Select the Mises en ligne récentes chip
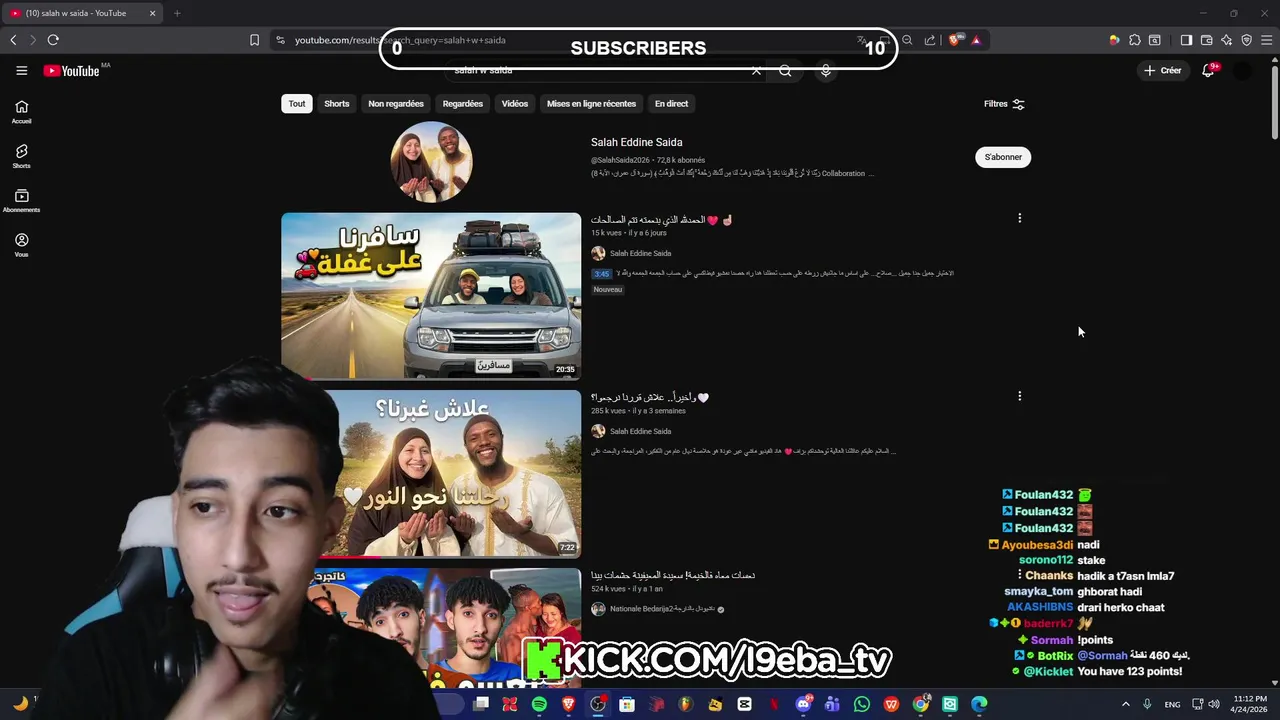The height and width of the screenshot is (720, 1280). [x=591, y=104]
